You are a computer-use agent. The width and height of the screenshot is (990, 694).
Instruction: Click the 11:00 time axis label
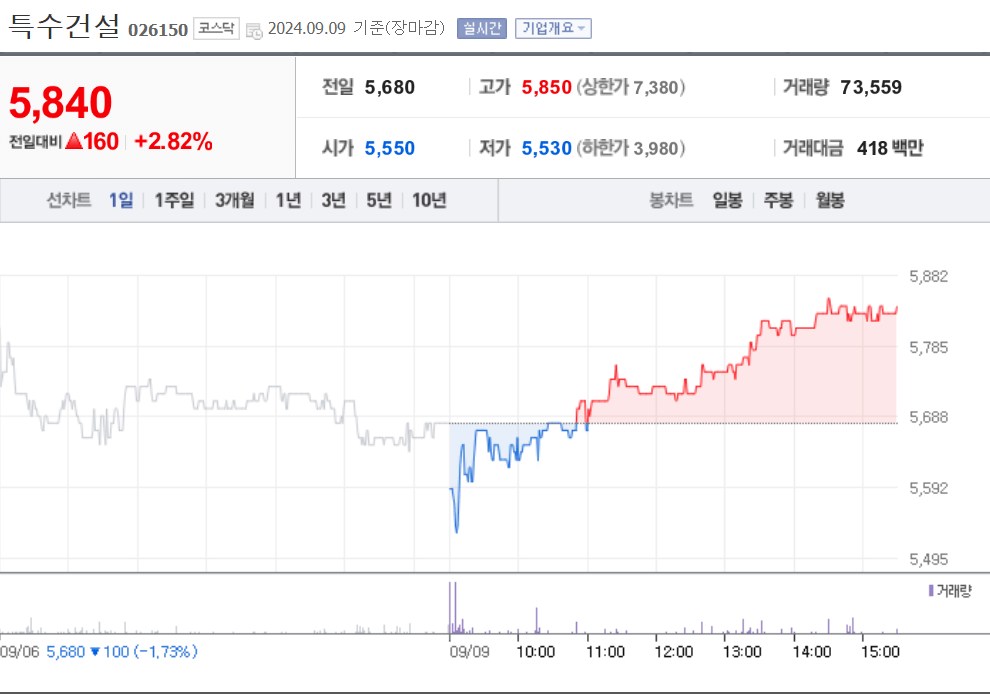coord(605,652)
